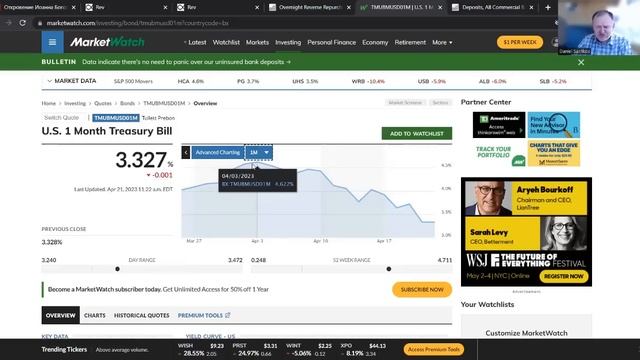This screenshot has height=360, width=640.
Task: Click the PRST trending ticker
Action: [255, 349]
